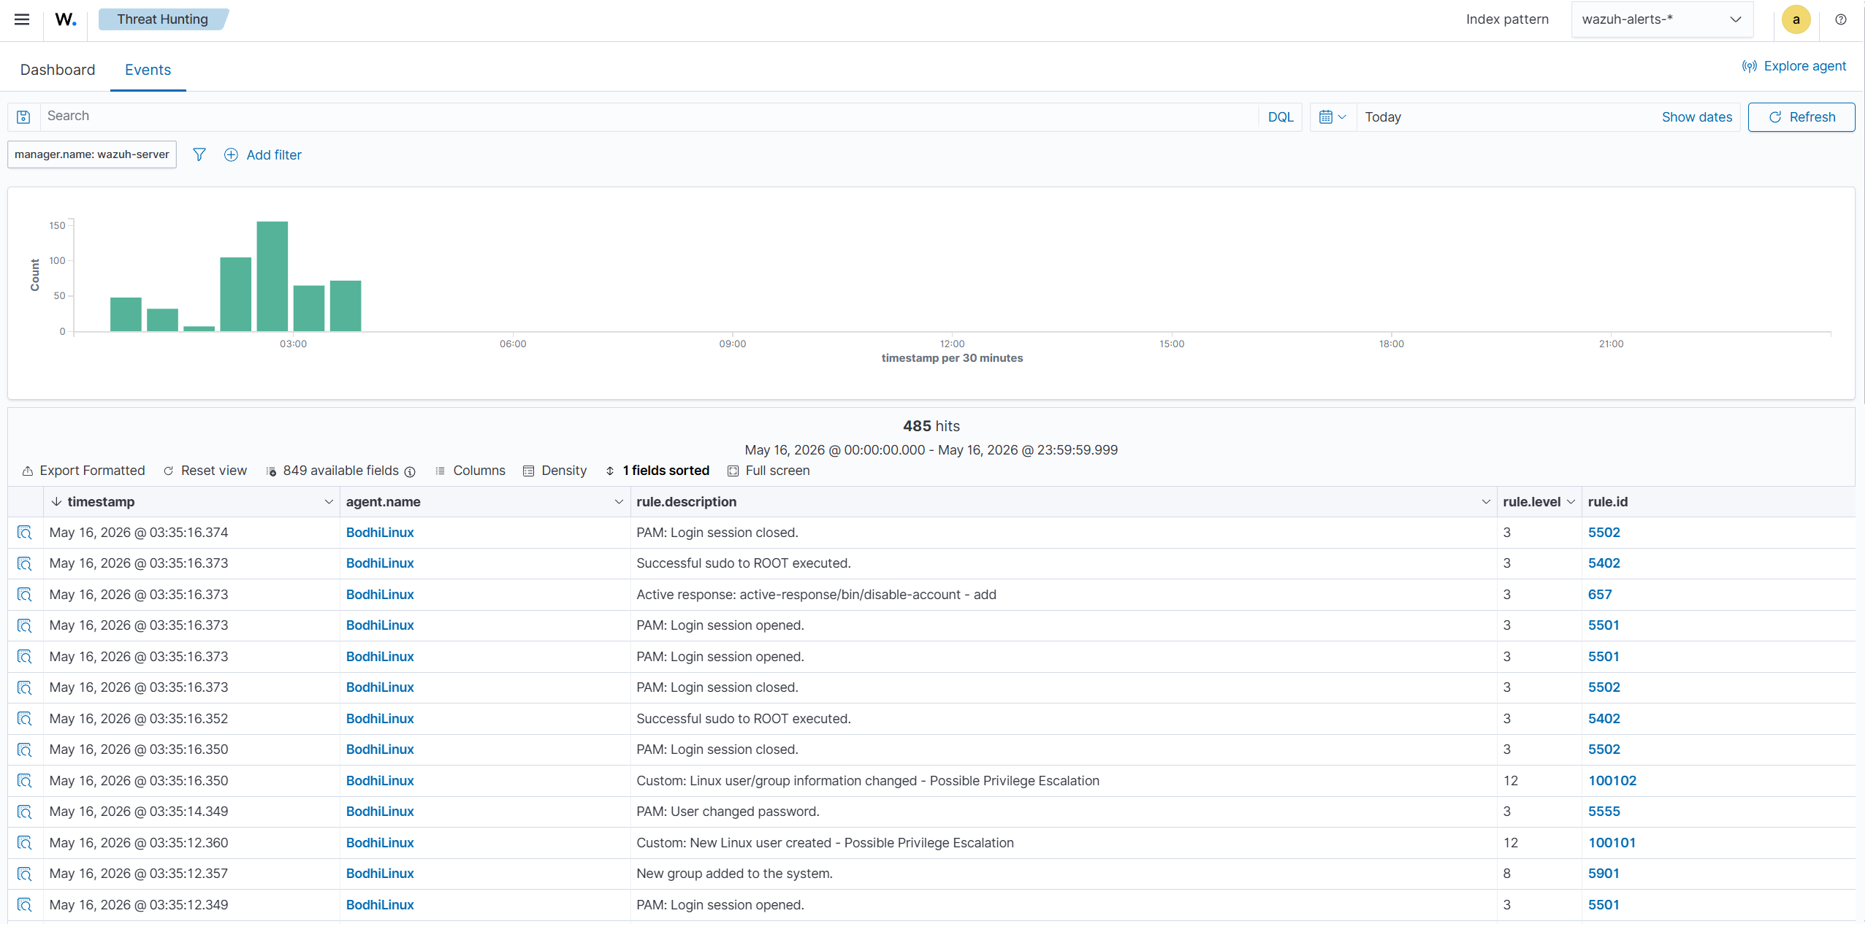Open the help question mark icon
Screen dimensions: 1865x941
(1840, 19)
